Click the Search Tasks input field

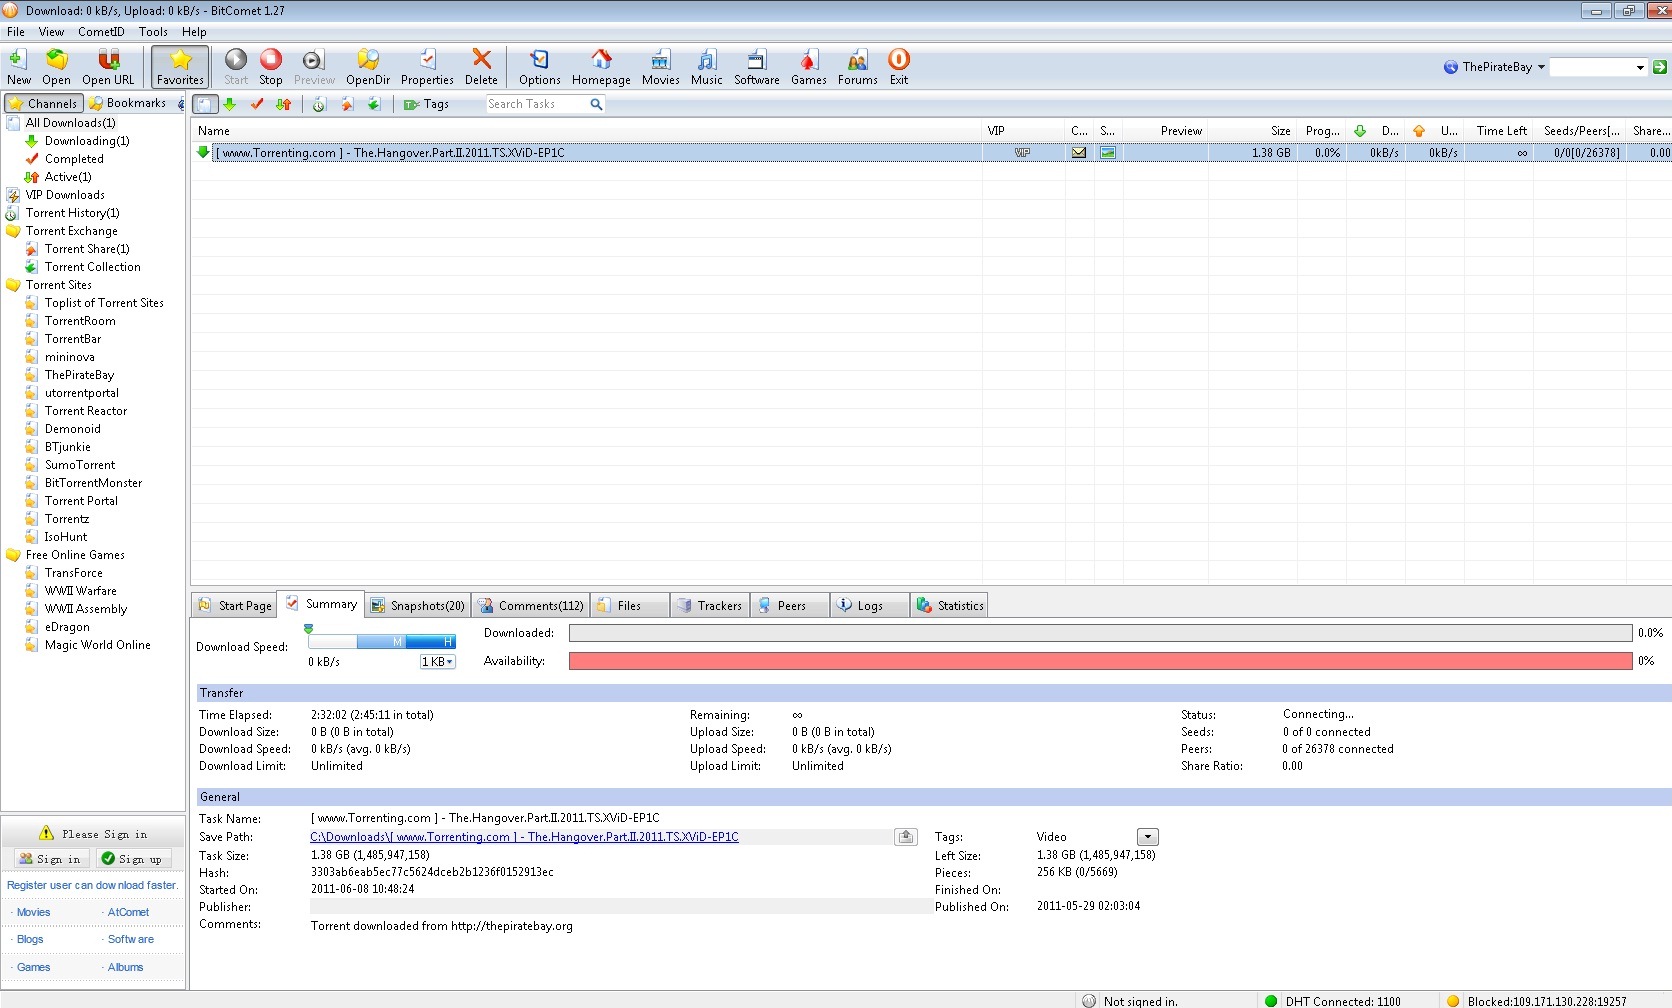tap(537, 104)
